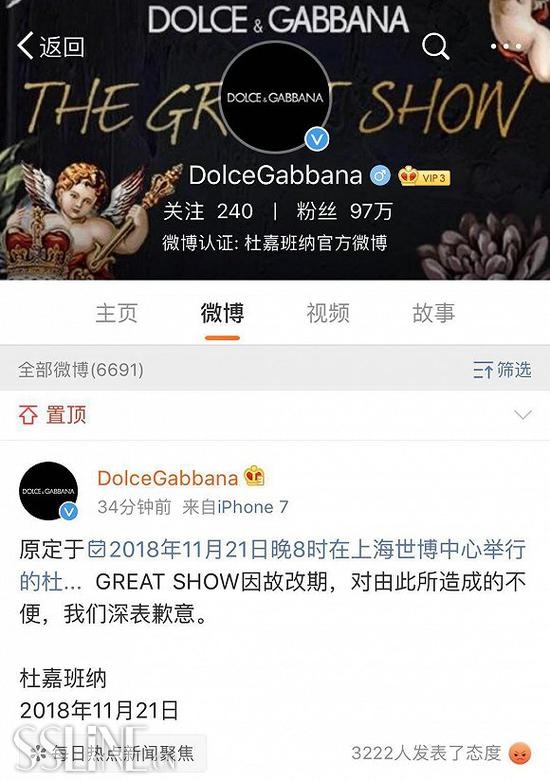Open the large Dolce & Gabbana profile avatar

click(275, 97)
